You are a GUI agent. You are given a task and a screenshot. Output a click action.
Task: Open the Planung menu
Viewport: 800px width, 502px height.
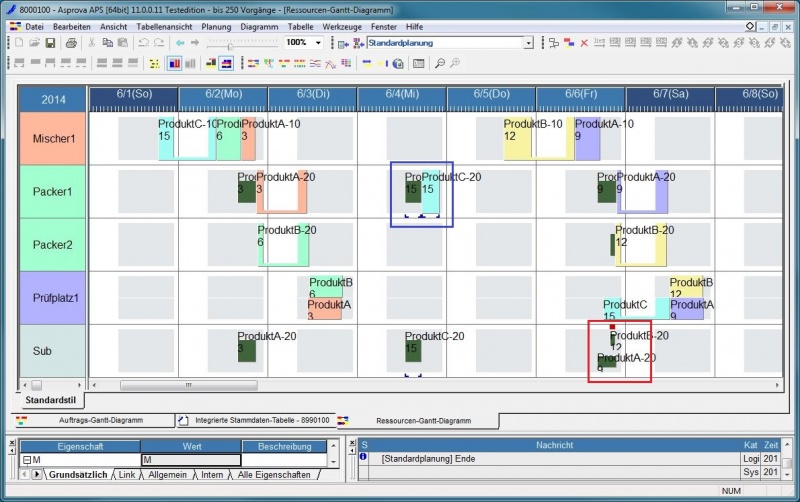216,26
